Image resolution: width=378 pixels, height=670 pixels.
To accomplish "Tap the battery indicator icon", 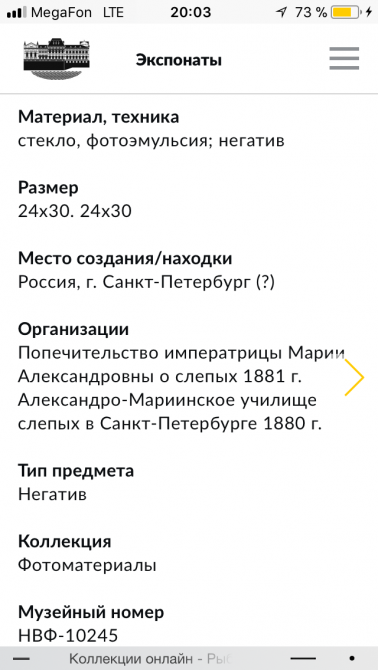I will pos(346,12).
